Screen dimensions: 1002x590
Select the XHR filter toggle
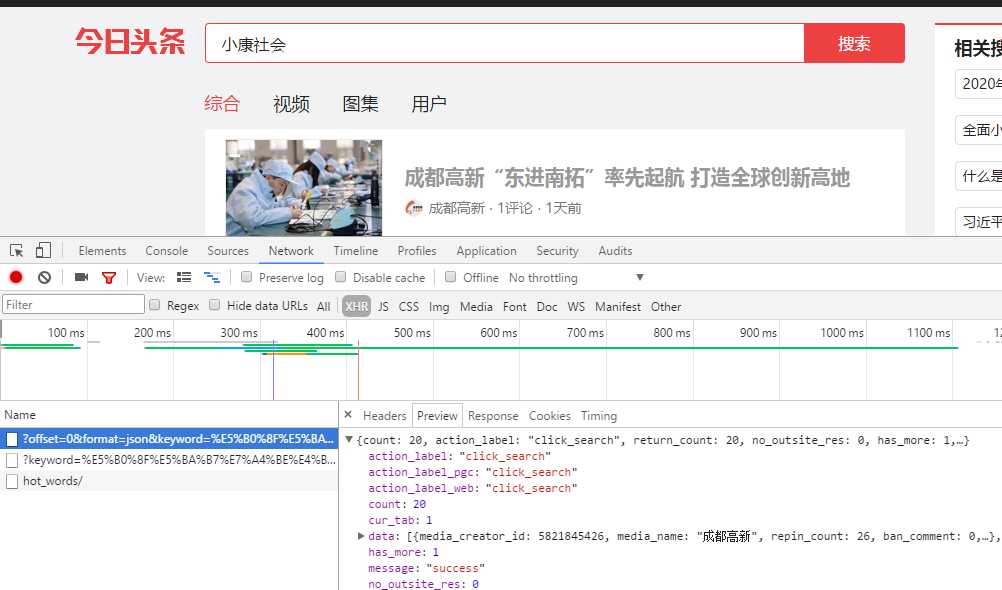click(x=357, y=306)
